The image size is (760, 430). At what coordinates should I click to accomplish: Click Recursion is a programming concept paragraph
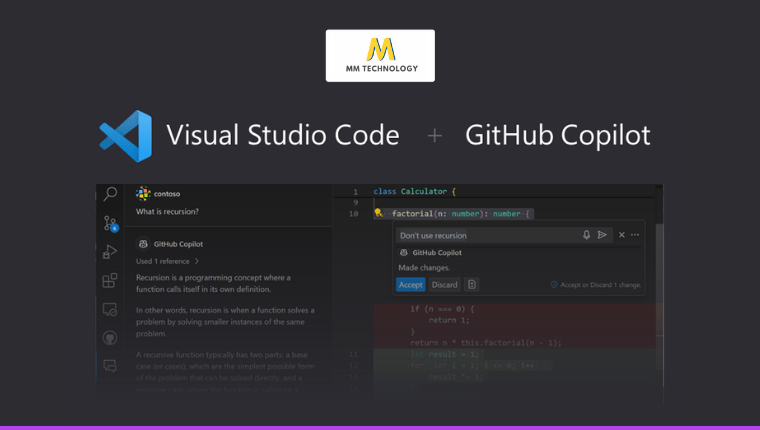click(213, 284)
